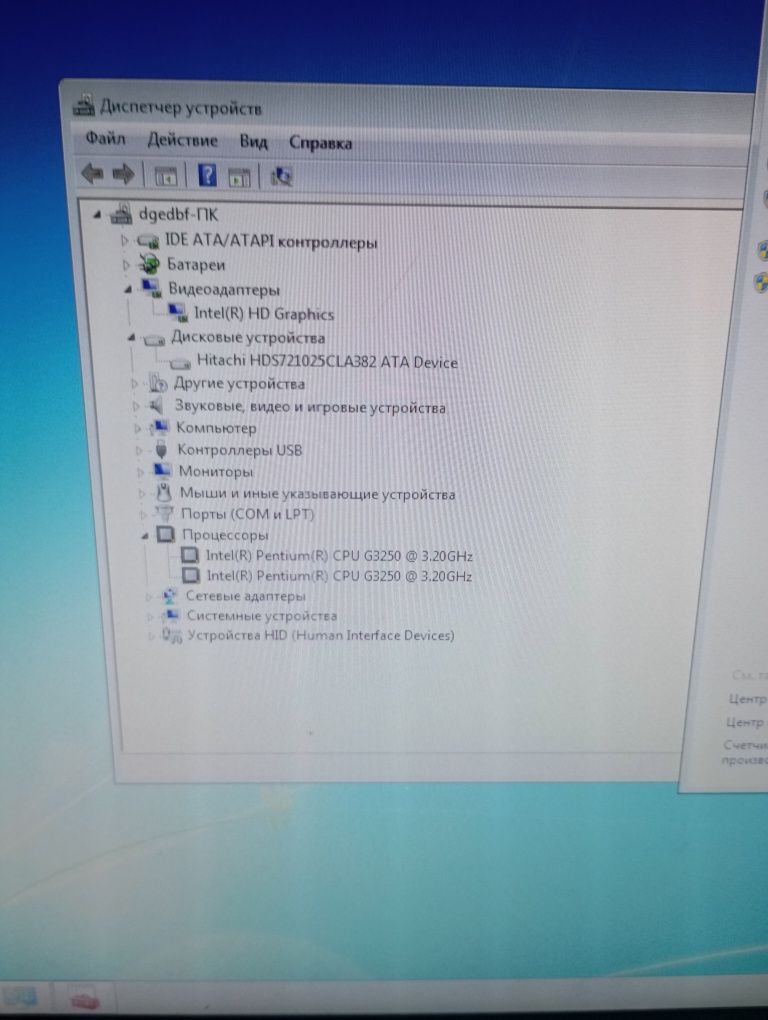This screenshot has height=1020, width=768.
Task: Open the Действие menu
Action: 182,140
